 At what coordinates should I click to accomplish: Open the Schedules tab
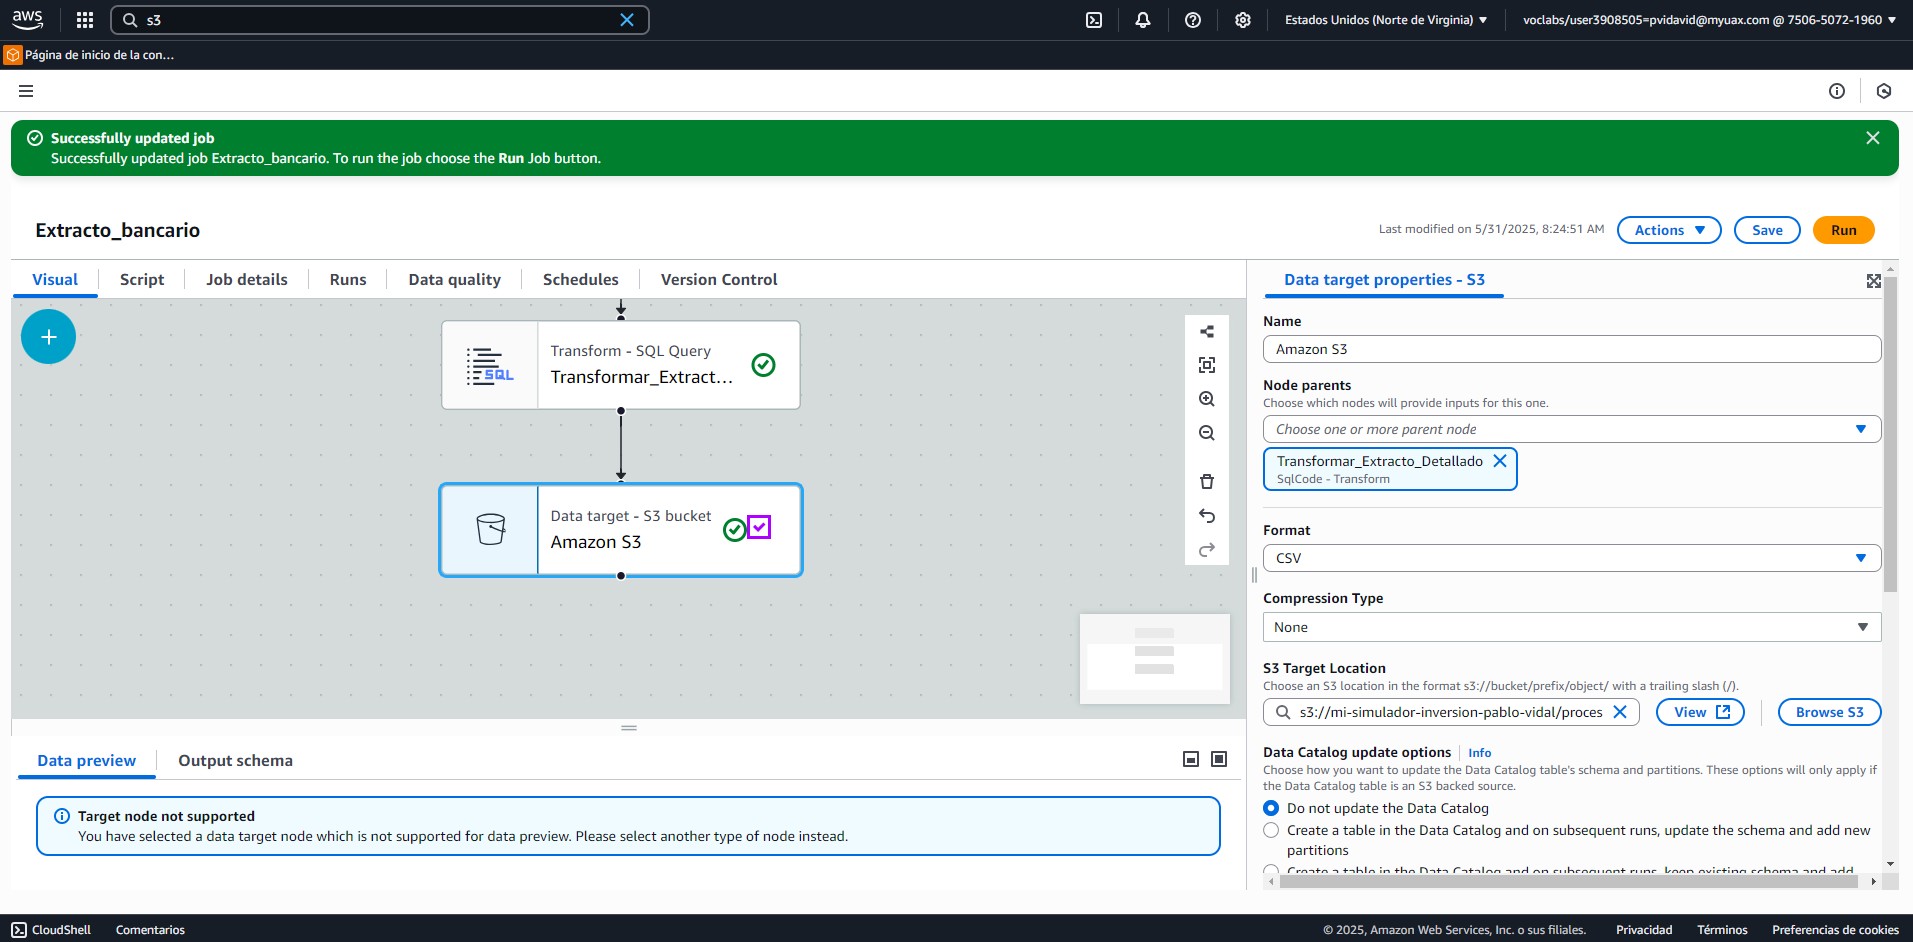(581, 280)
